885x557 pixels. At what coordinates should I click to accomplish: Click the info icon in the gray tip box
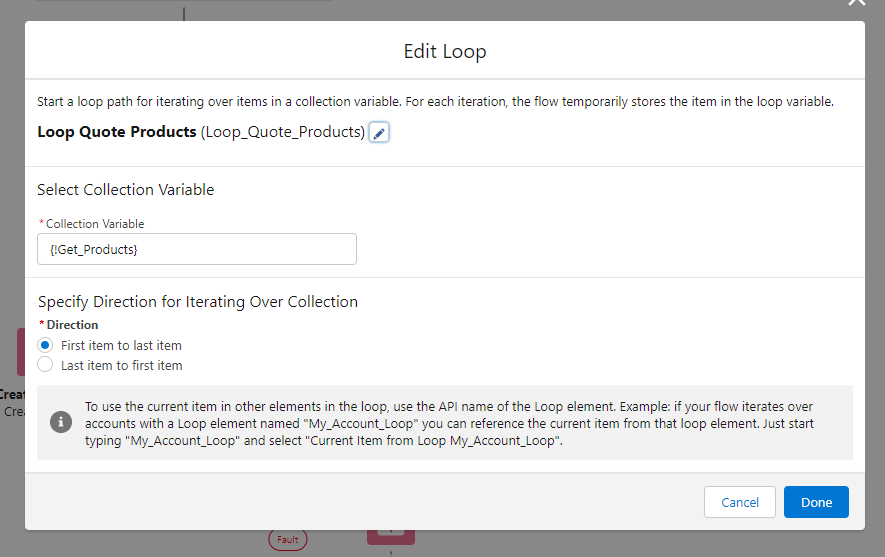coord(61,422)
